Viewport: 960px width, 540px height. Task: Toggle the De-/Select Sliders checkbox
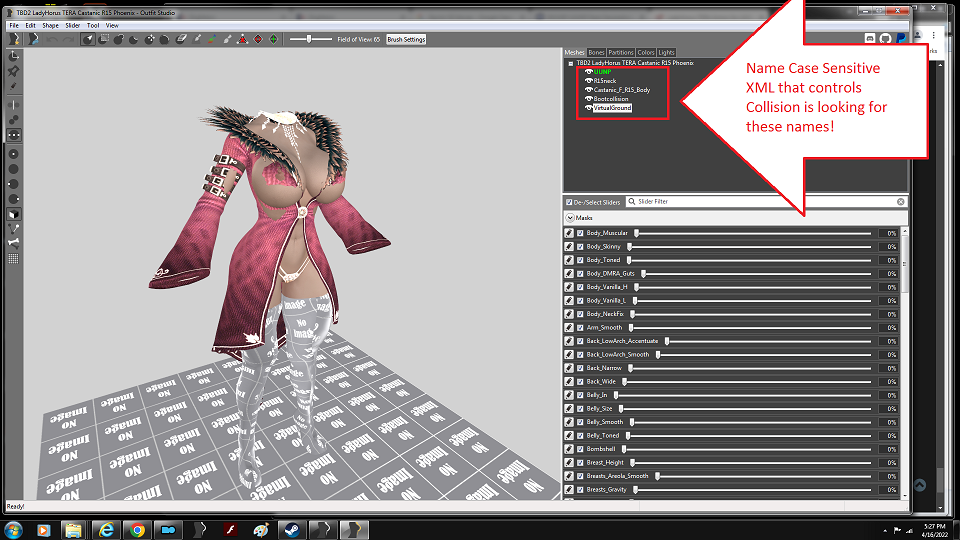pos(569,202)
